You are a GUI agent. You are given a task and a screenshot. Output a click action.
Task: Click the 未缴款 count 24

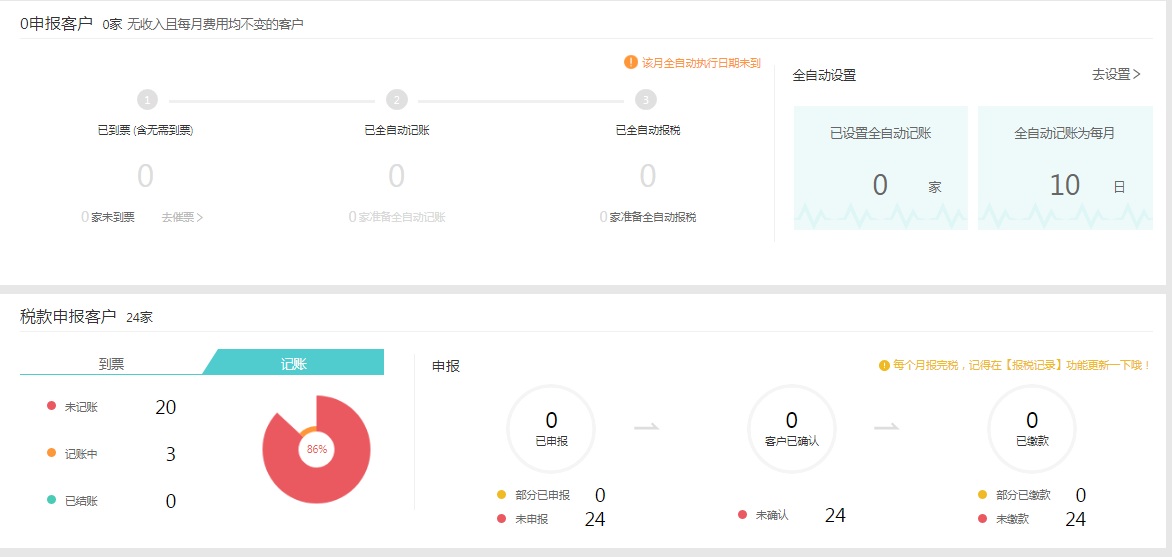coord(1076,519)
